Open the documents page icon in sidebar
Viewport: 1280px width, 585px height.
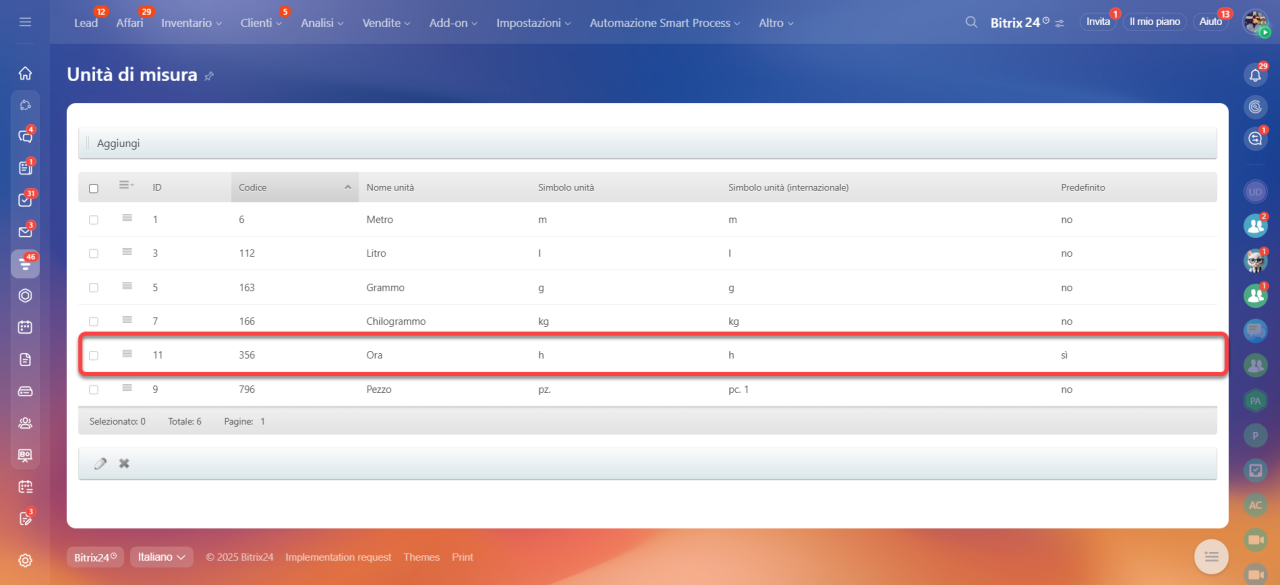[x=25, y=359]
